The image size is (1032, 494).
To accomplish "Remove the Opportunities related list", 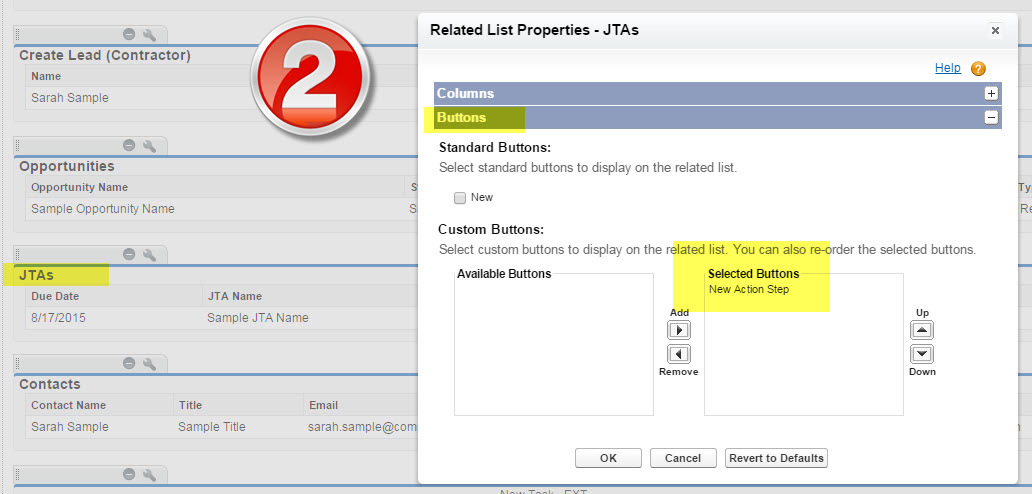I will pos(129,145).
